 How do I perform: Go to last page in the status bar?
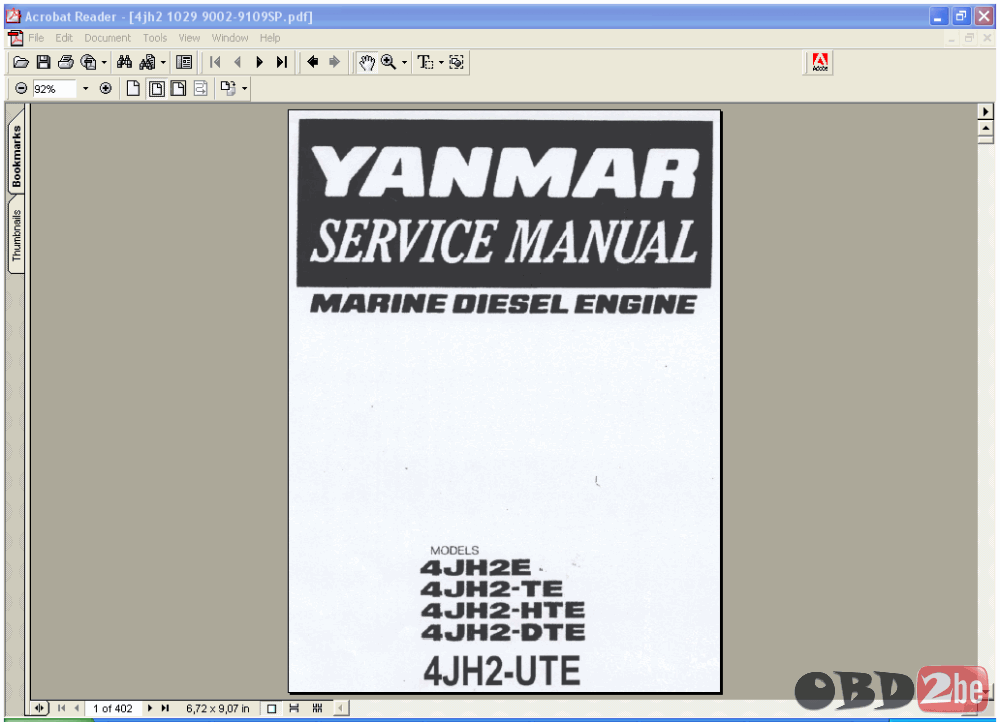point(165,708)
